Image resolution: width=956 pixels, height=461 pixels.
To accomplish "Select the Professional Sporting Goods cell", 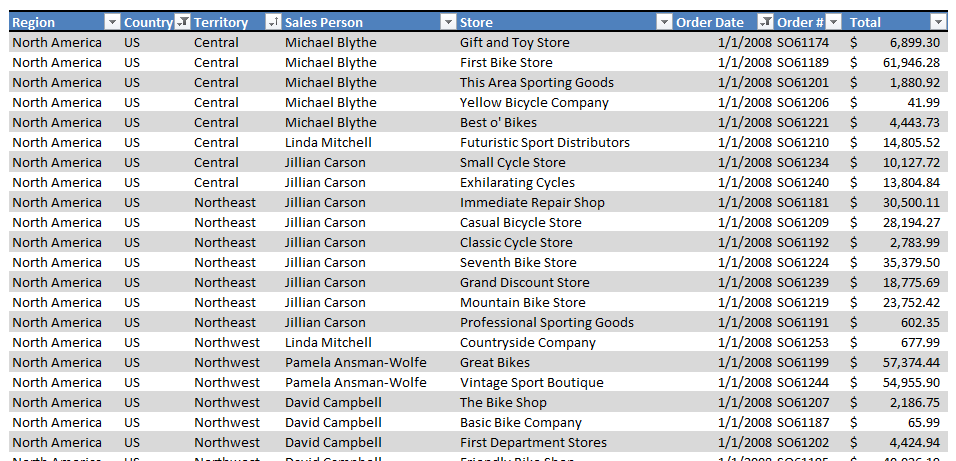I will pyautogui.click(x=565, y=323).
